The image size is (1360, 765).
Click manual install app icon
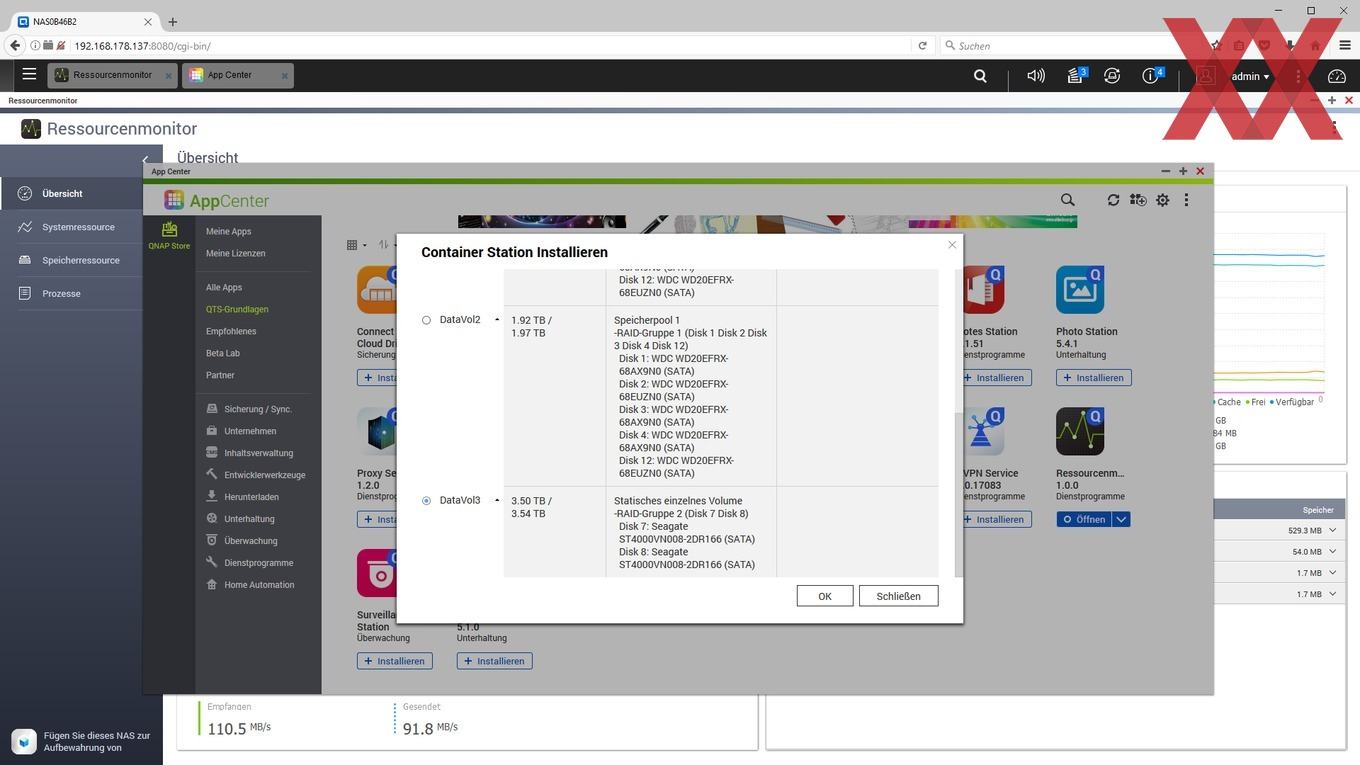(x=1138, y=200)
